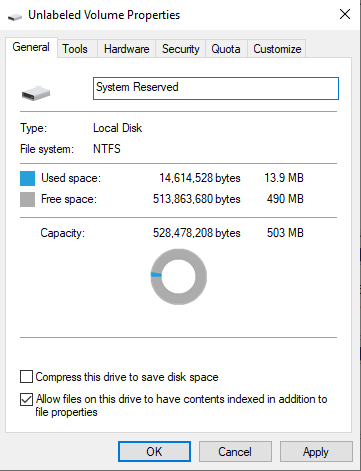Click the gray Free space color square
361x471 pixels.
point(27,199)
